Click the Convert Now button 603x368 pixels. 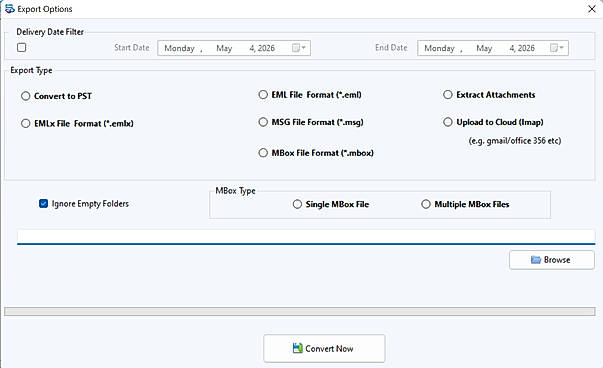click(x=324, y=348)
